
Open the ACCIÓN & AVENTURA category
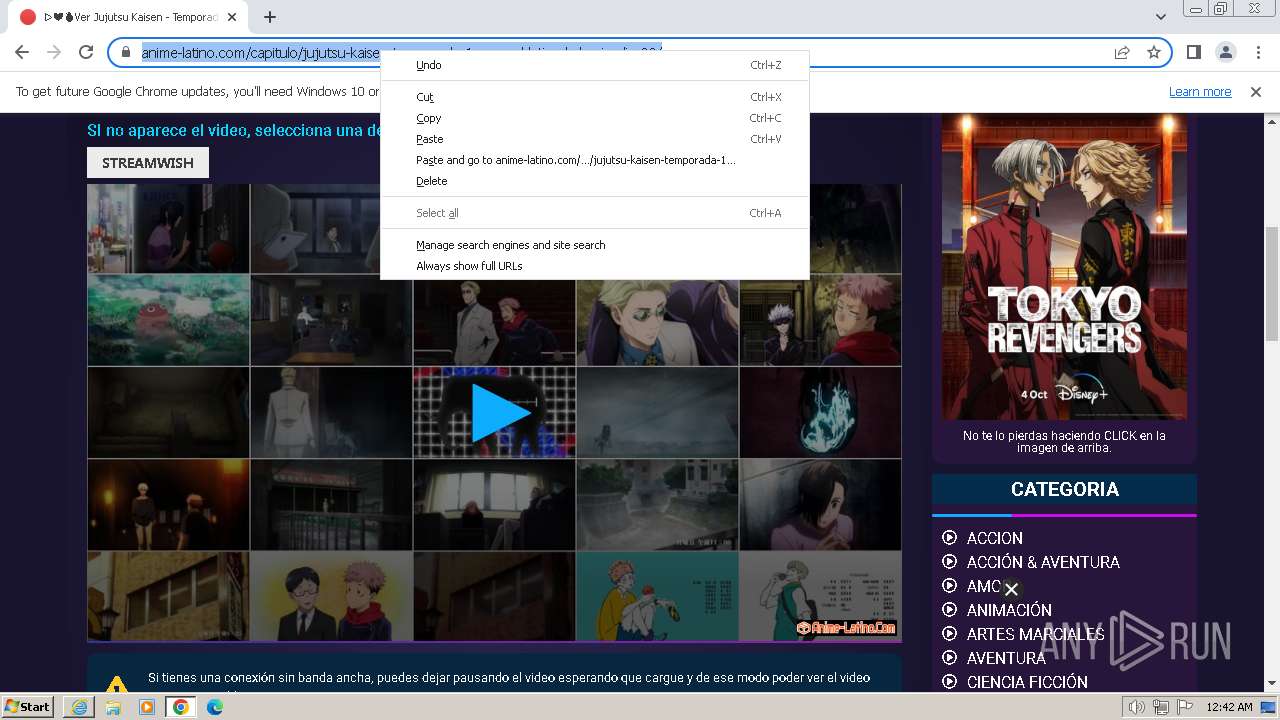[1043, 562]
